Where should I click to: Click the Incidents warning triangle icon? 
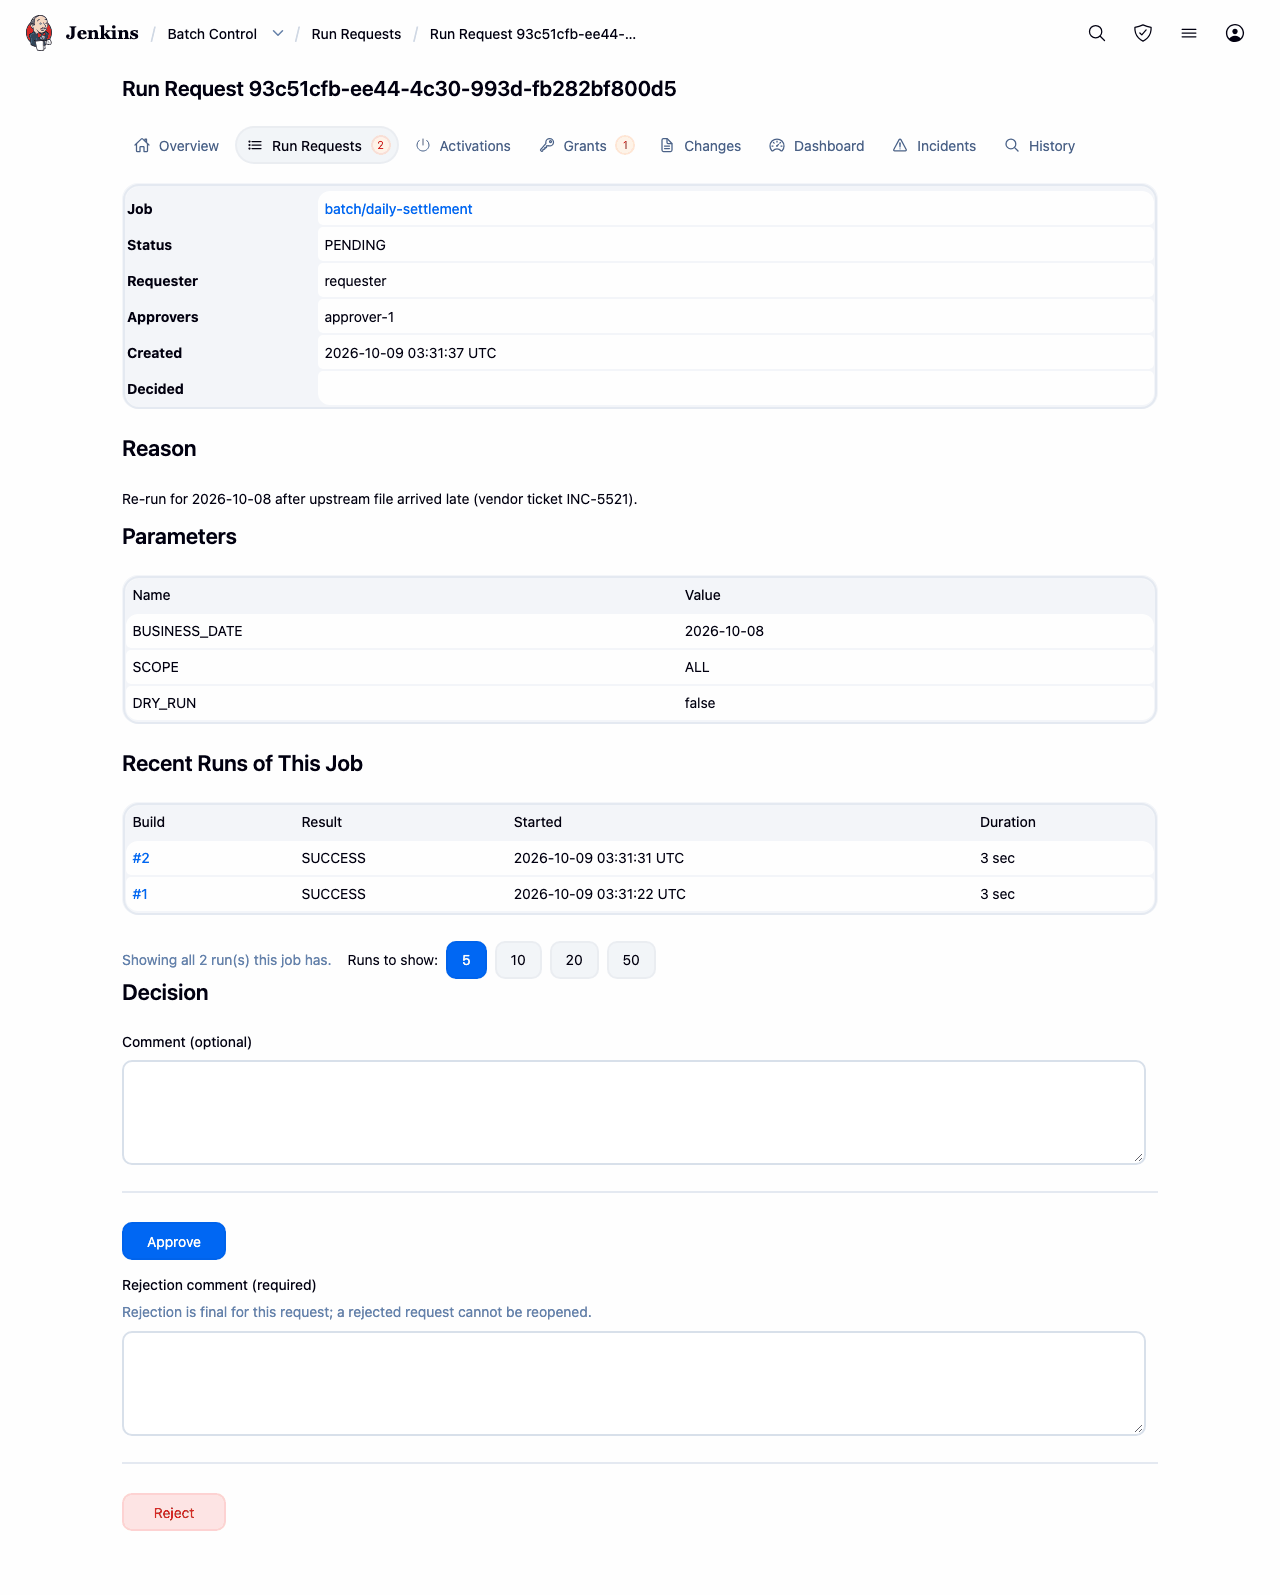pos(900,145)
